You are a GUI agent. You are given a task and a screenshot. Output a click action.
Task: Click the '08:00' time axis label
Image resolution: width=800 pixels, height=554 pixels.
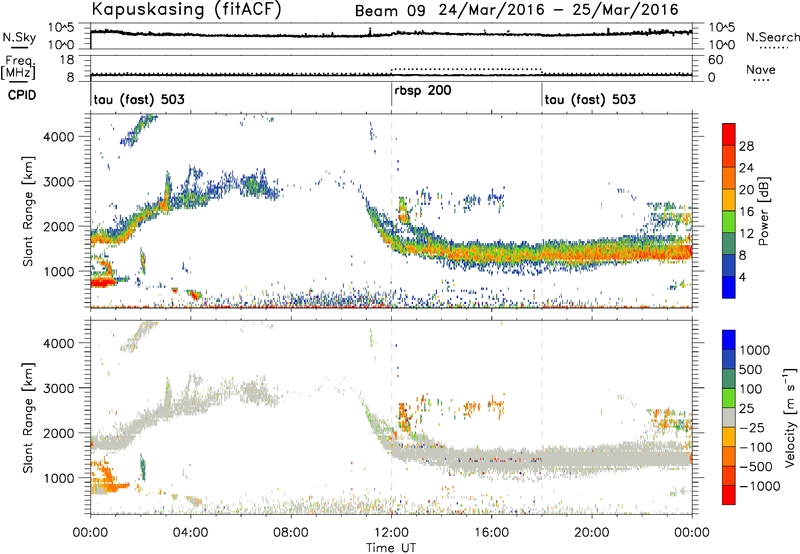[x=291, y=533]
